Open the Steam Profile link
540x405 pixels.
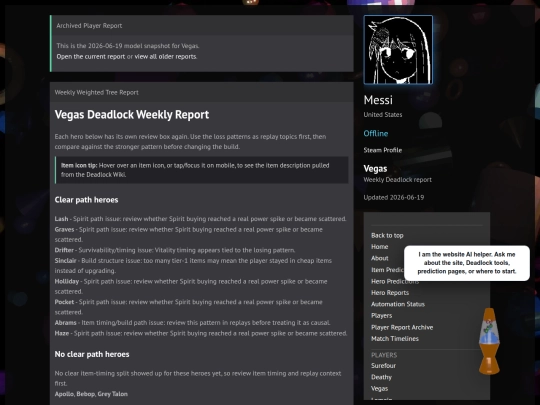383,150
